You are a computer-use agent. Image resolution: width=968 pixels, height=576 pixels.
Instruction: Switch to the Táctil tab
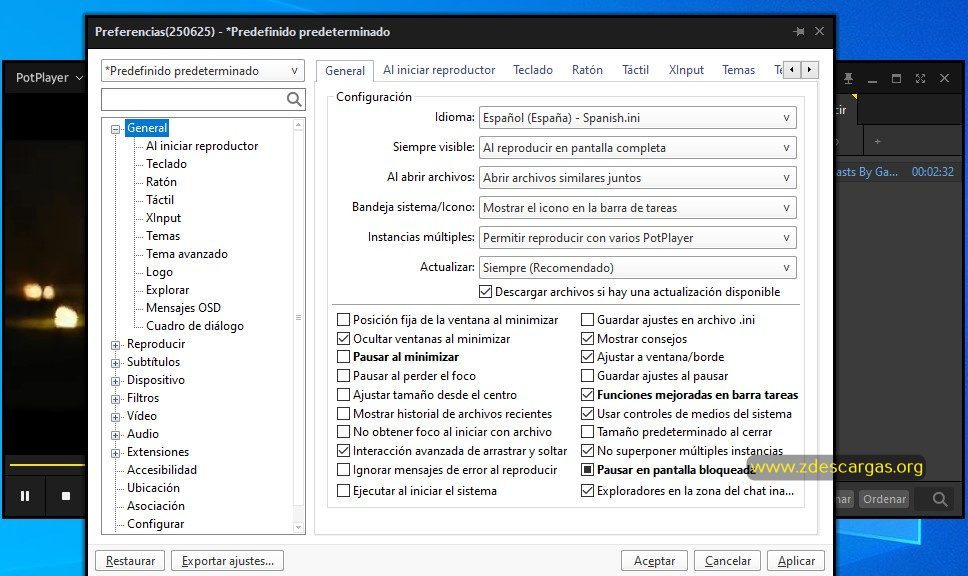635,70
